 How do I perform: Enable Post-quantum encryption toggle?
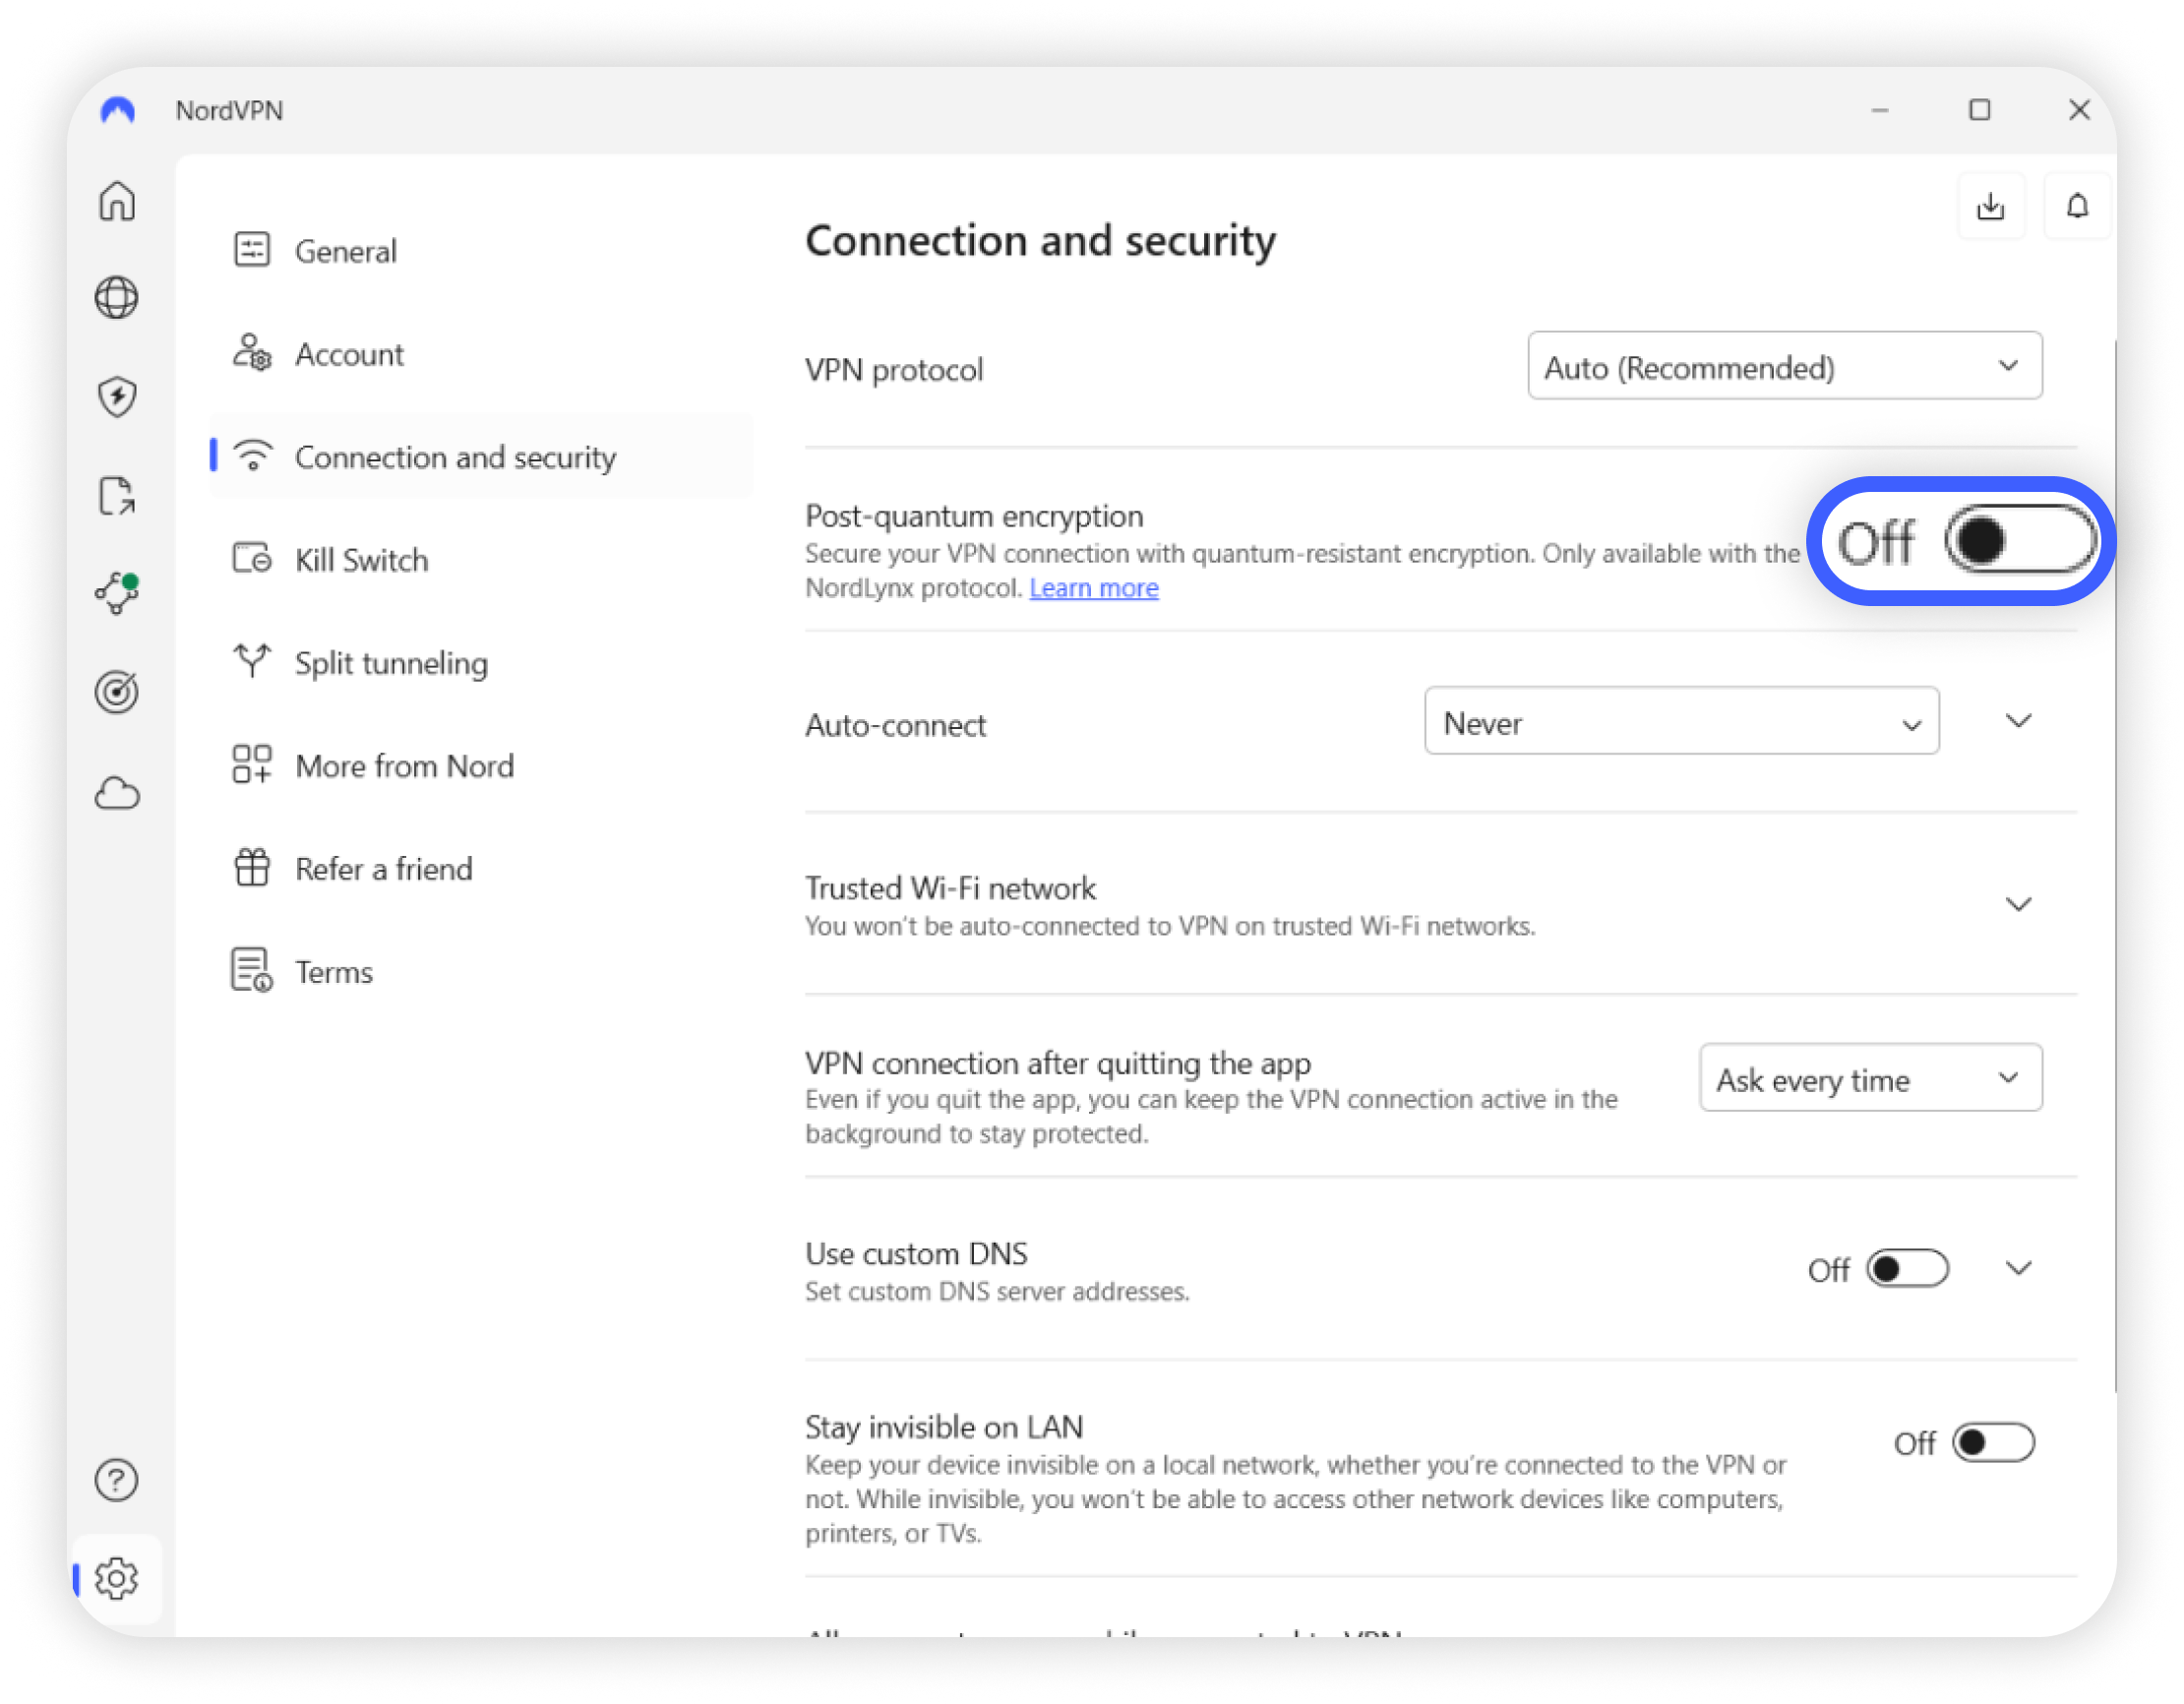2020,541
